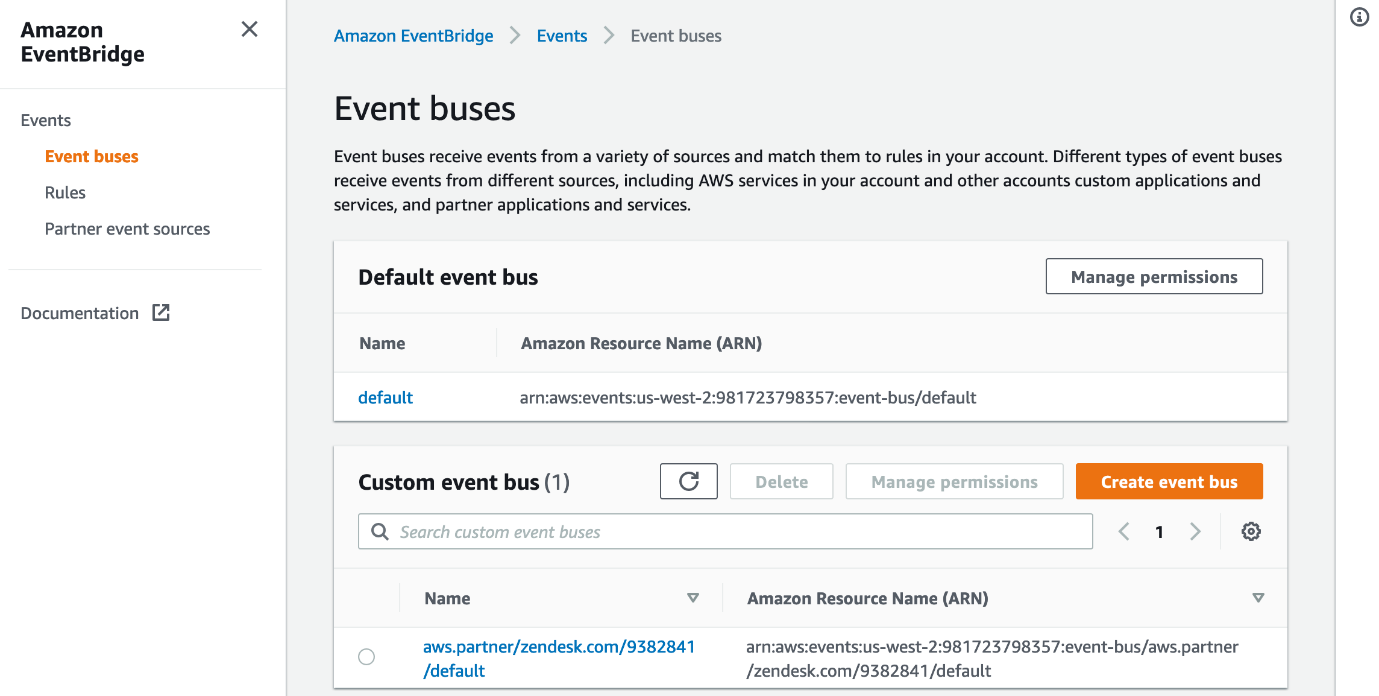Select Event buses in sidebar navigation
The height and width of the screenshot is (696, 1379).
(x=91, y=157)
